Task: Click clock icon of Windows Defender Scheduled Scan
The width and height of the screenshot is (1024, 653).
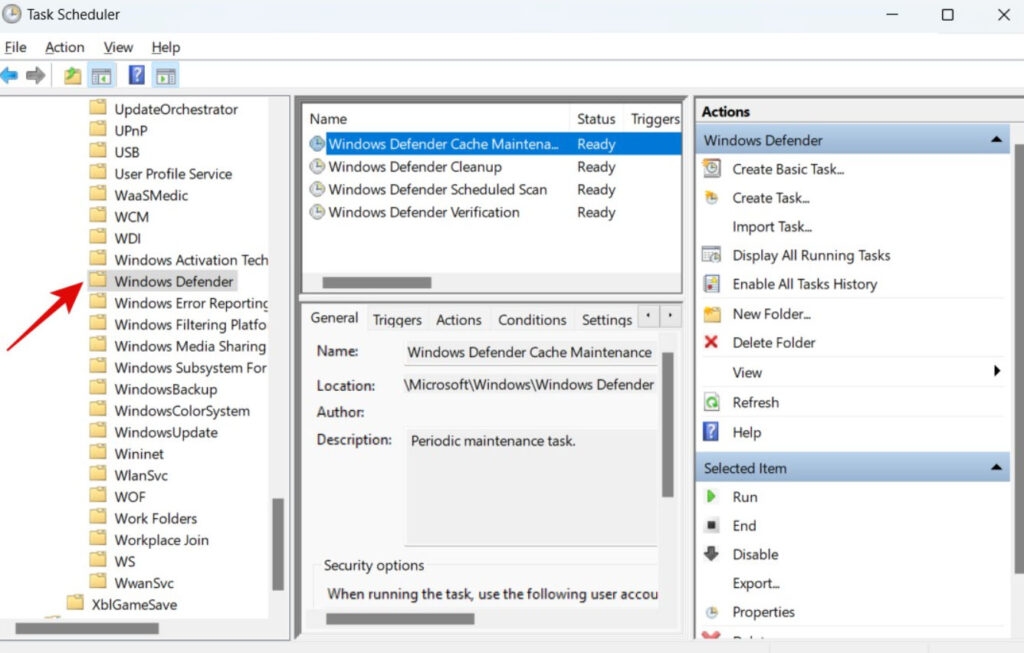Action: 317,189
